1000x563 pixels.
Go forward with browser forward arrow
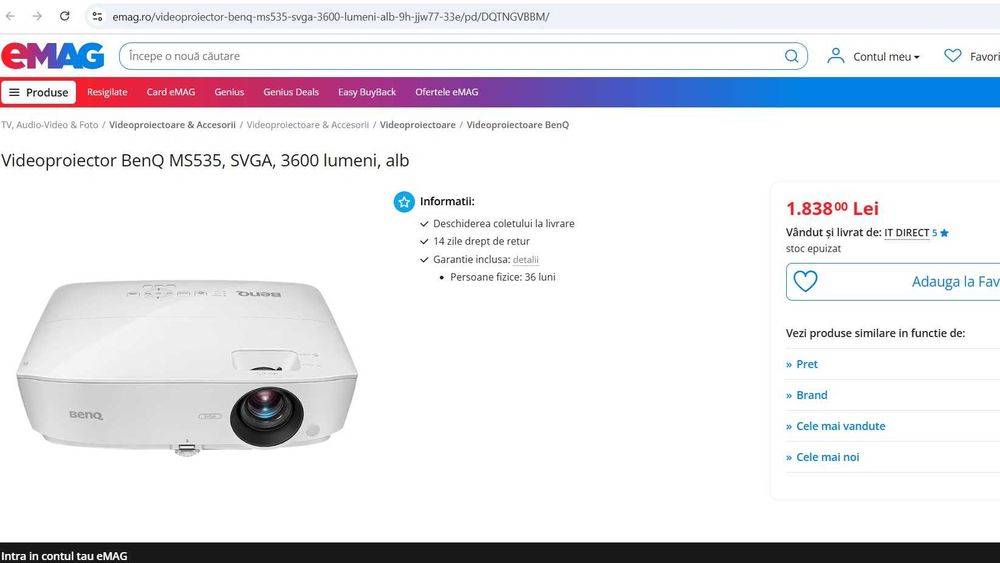click(x=37, y=17)
